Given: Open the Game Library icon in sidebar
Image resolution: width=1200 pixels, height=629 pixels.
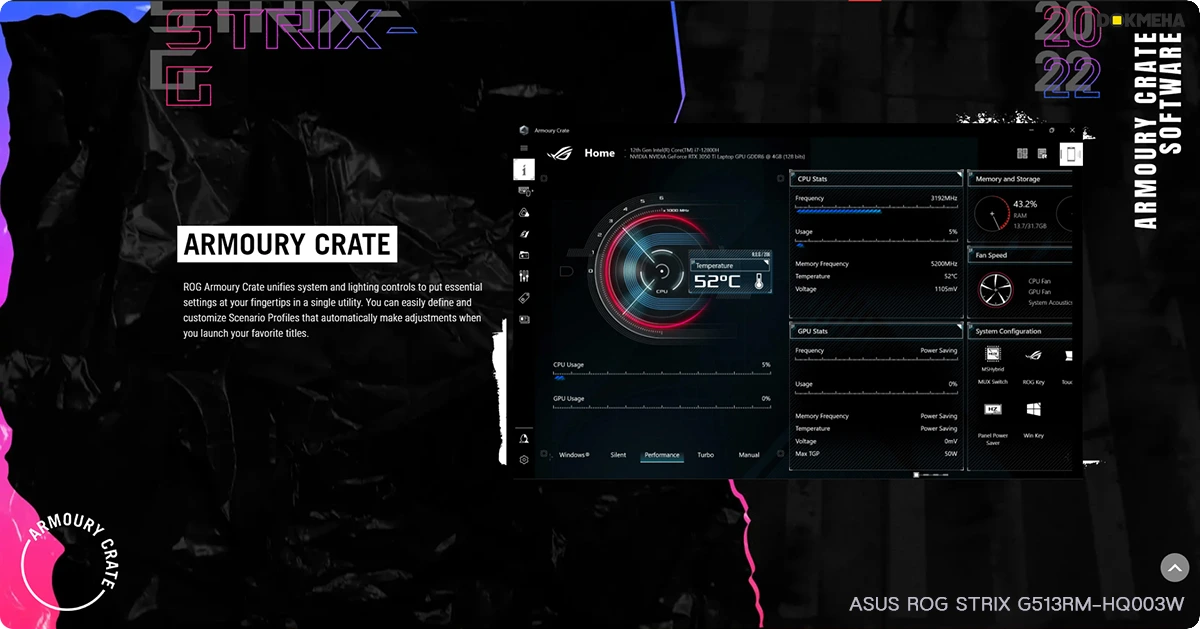Looking at the screenshot, I should pos(524,255).
